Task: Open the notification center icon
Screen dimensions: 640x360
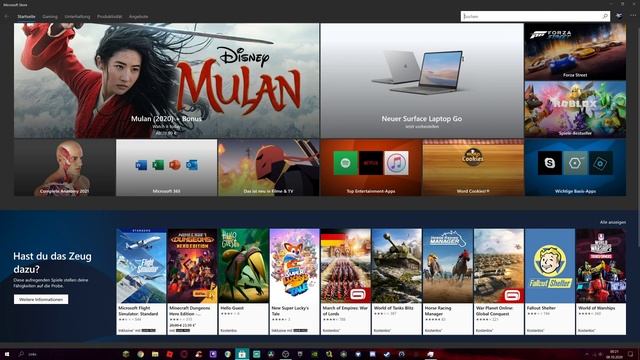Action: (631, 354)
